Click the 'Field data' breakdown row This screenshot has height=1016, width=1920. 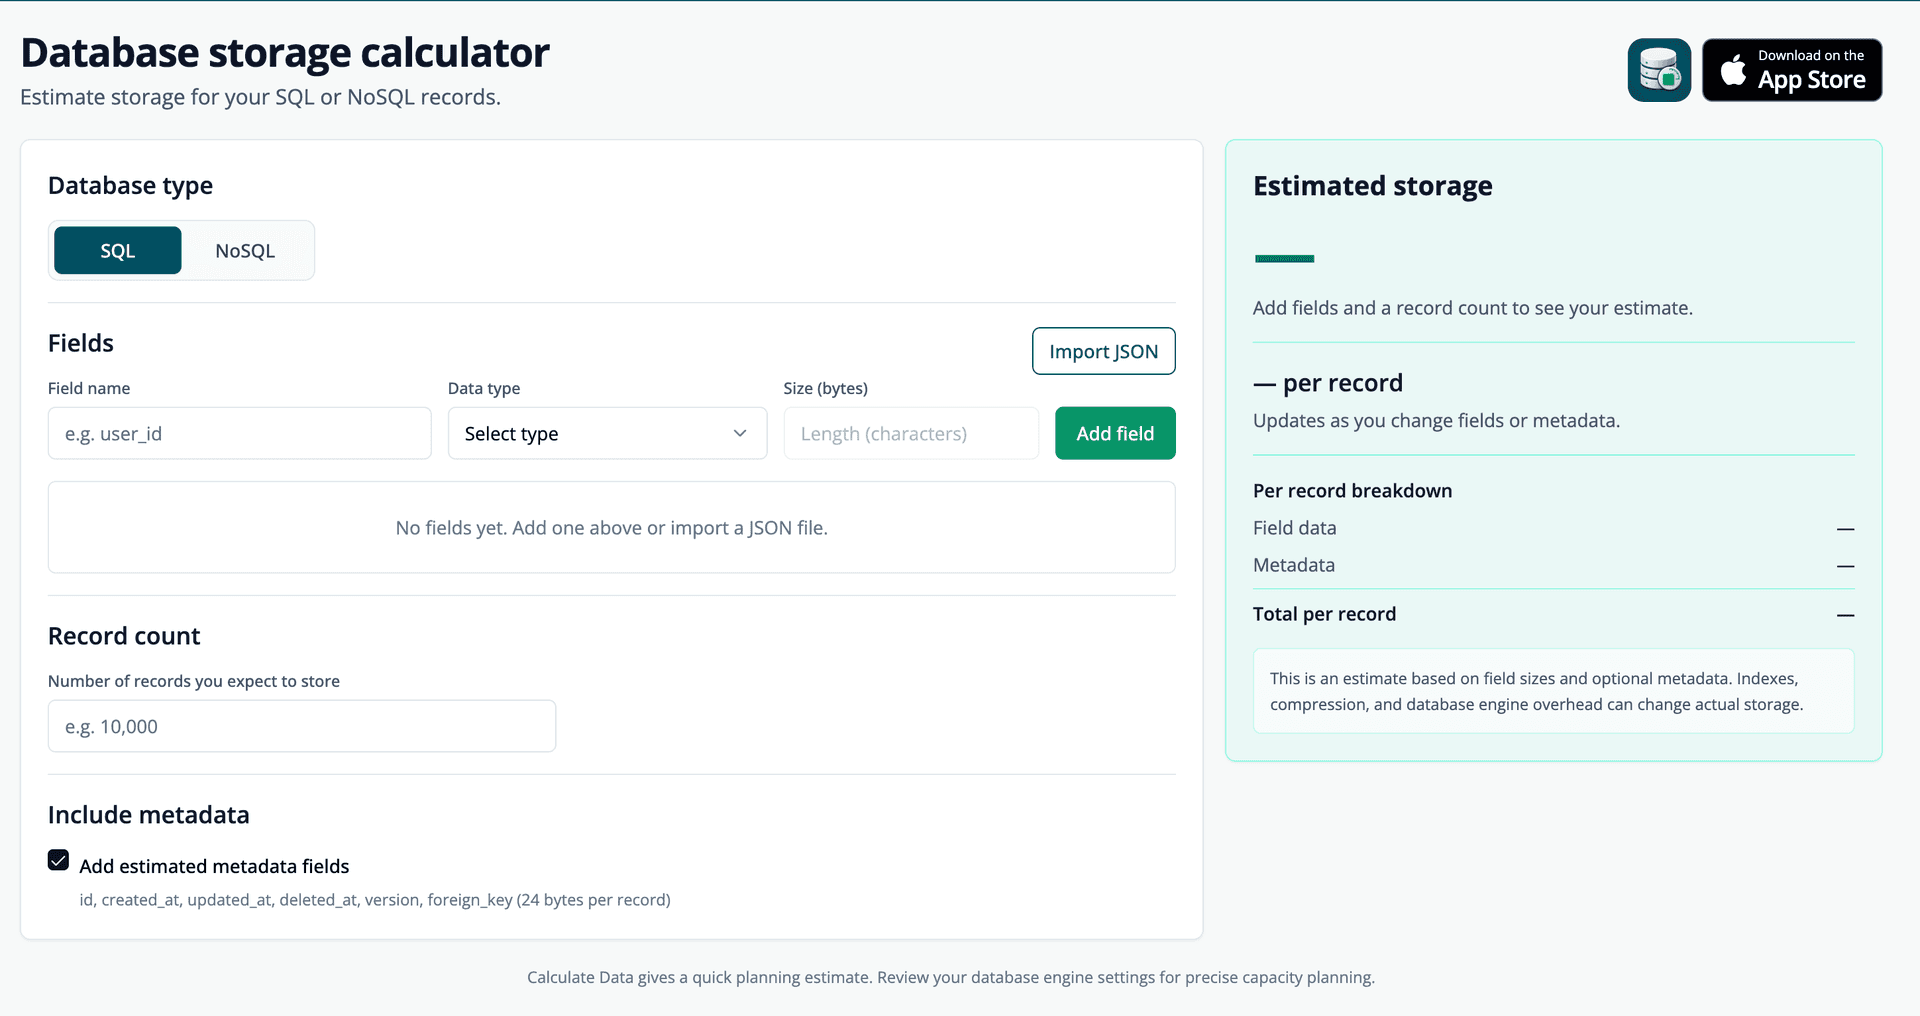coord(1553,528)
